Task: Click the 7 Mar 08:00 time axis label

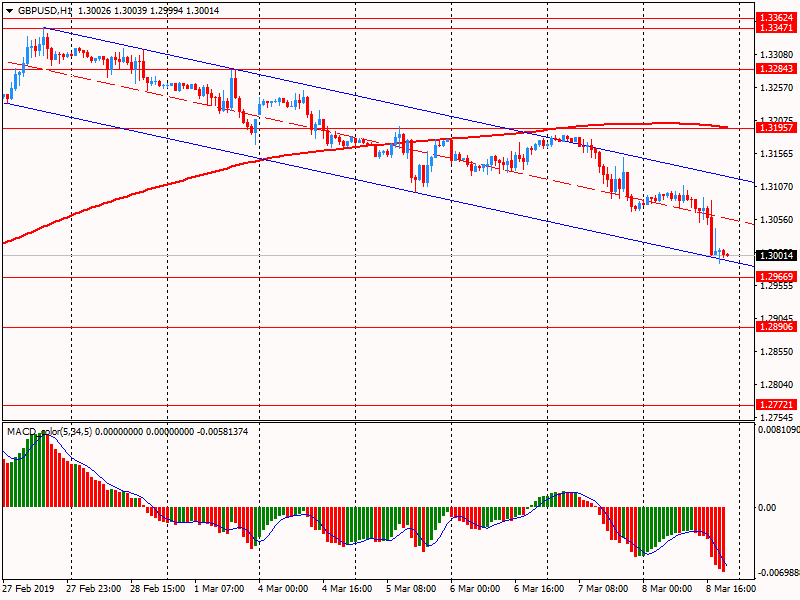Action: pyautogui.click(x=603, y=589)
